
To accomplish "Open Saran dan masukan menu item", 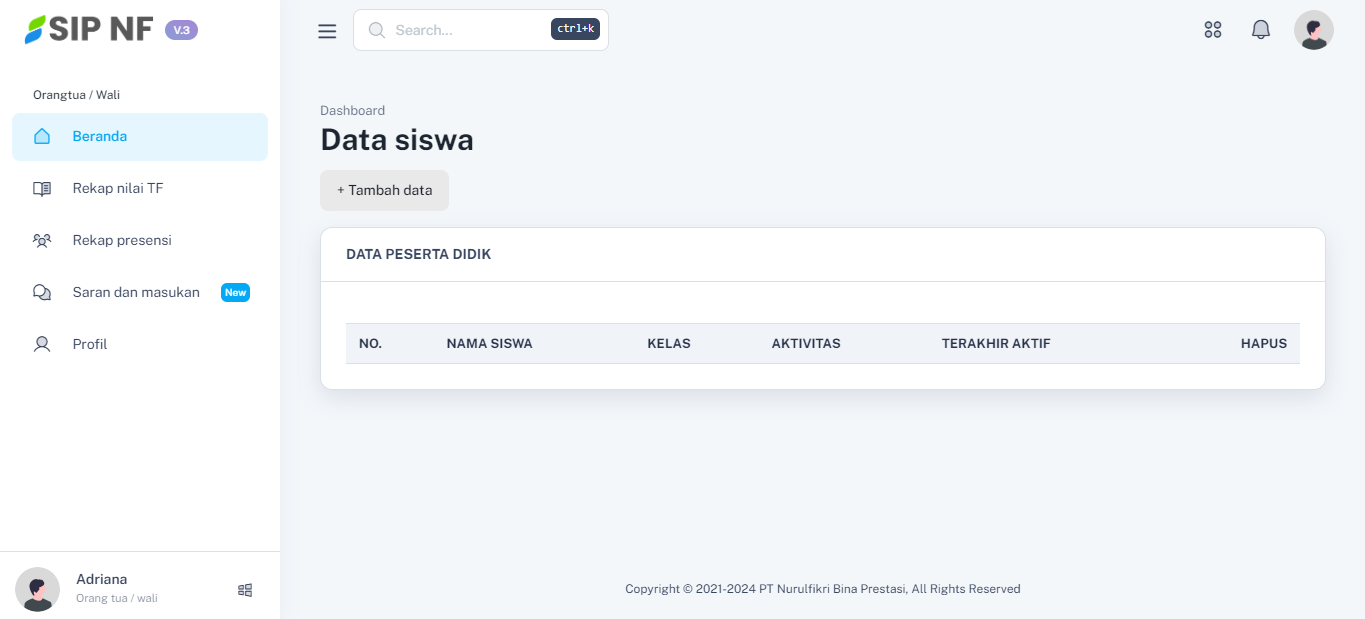I will (x=136, y=293).
